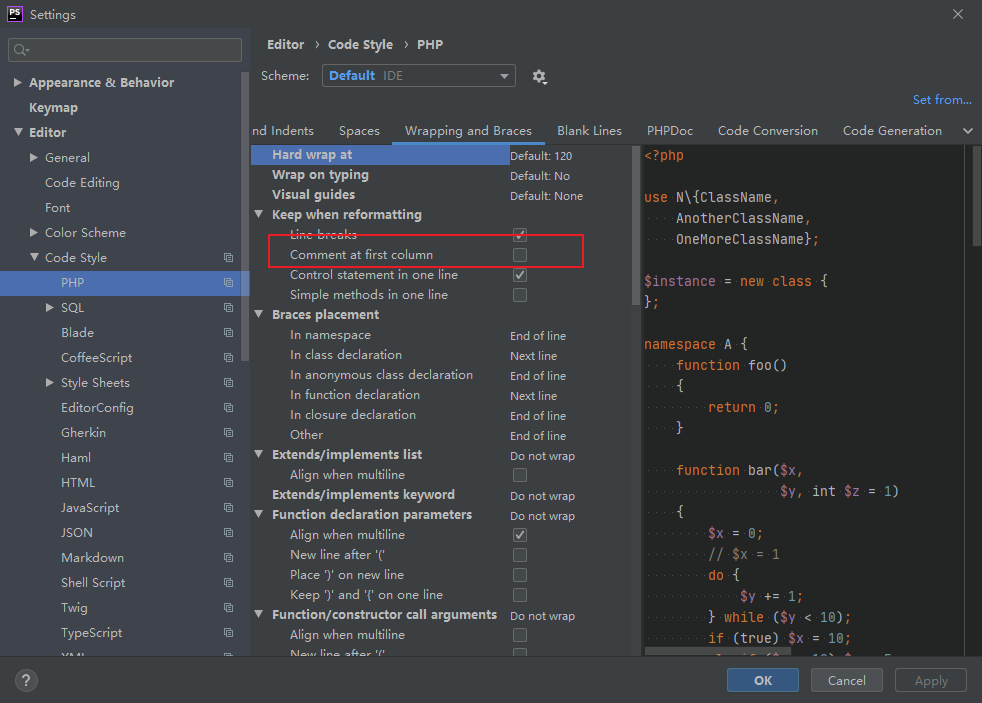
Task: Uncheck Control statement in one line
Action: click(520, 275)
